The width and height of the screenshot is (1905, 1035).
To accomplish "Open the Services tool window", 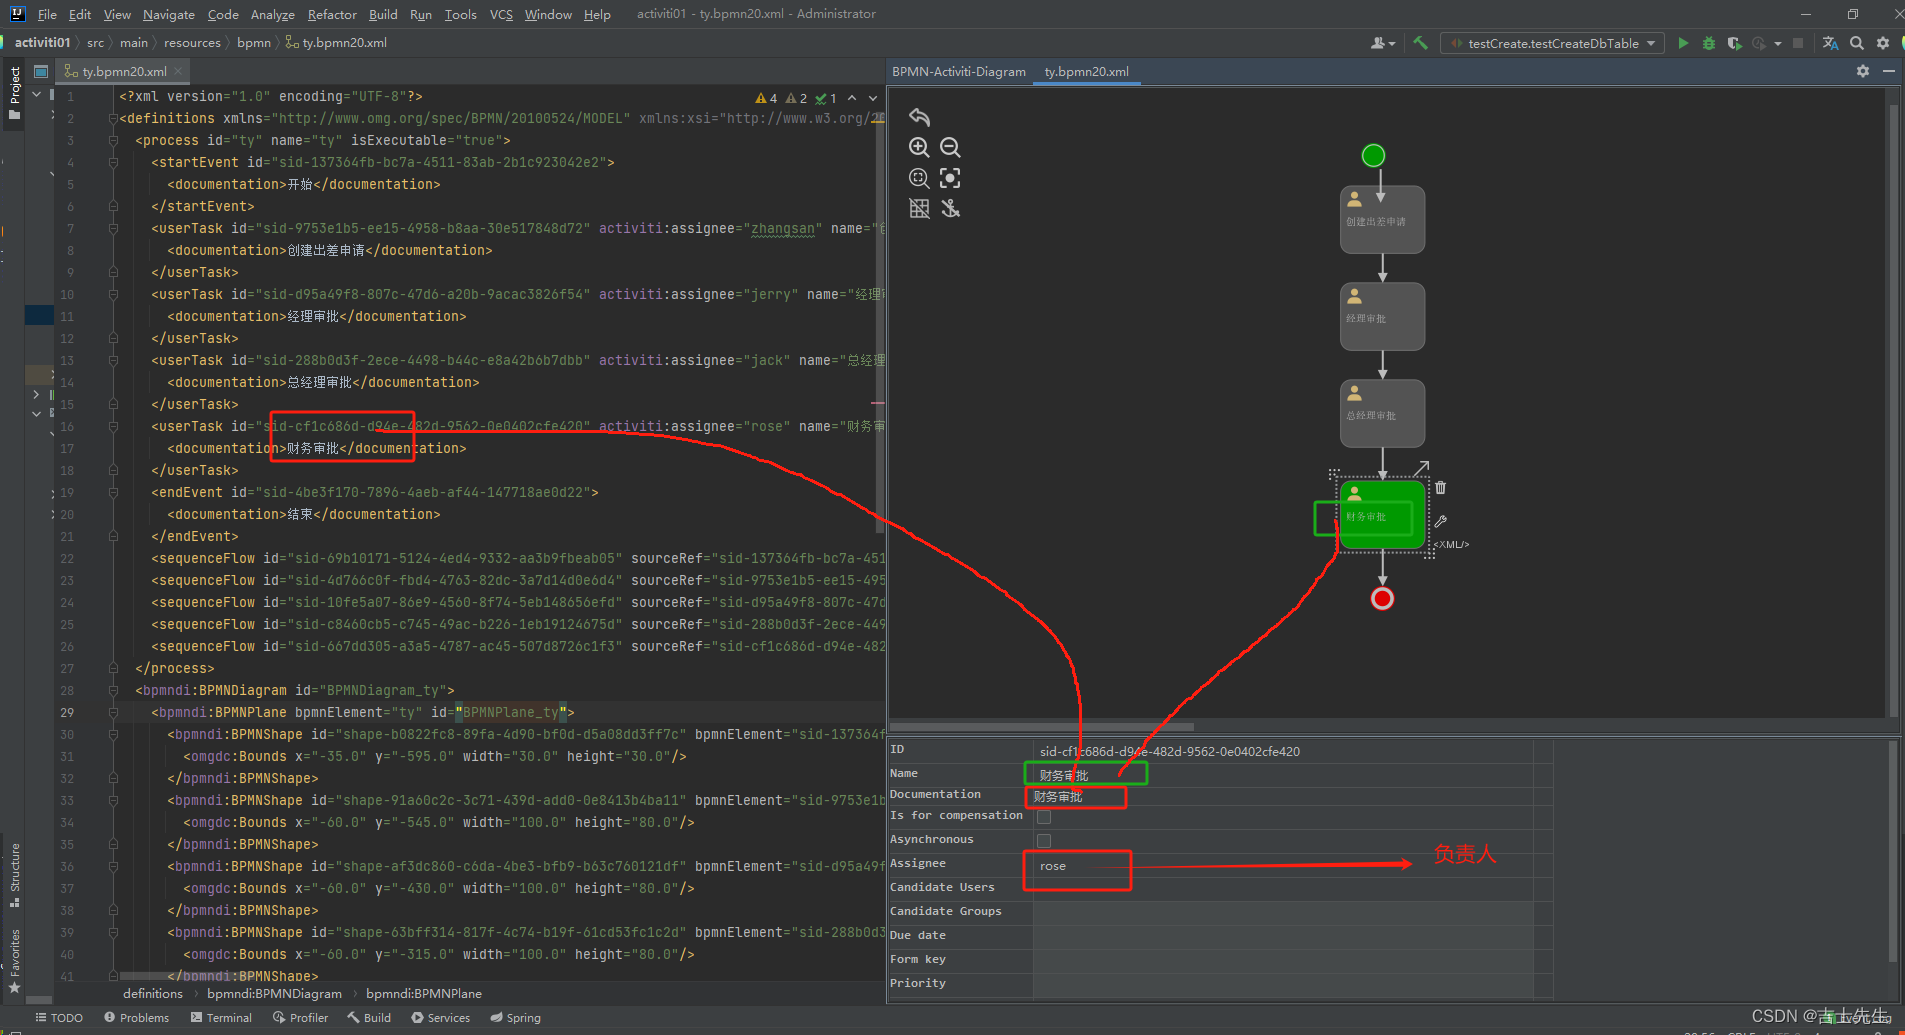I will (x=440, y=1017).
